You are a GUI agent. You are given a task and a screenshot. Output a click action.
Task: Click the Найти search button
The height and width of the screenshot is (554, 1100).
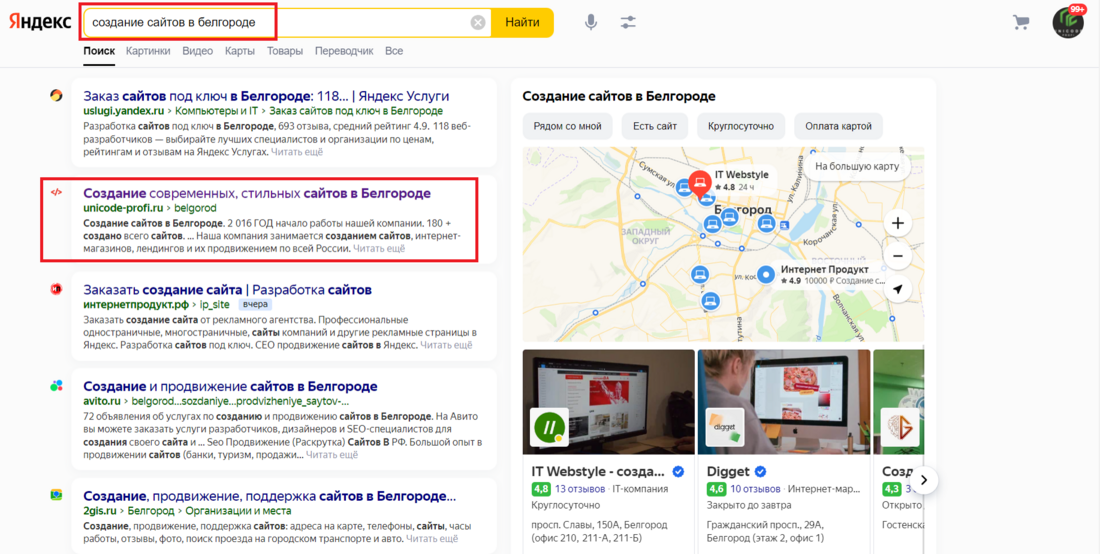522,22
